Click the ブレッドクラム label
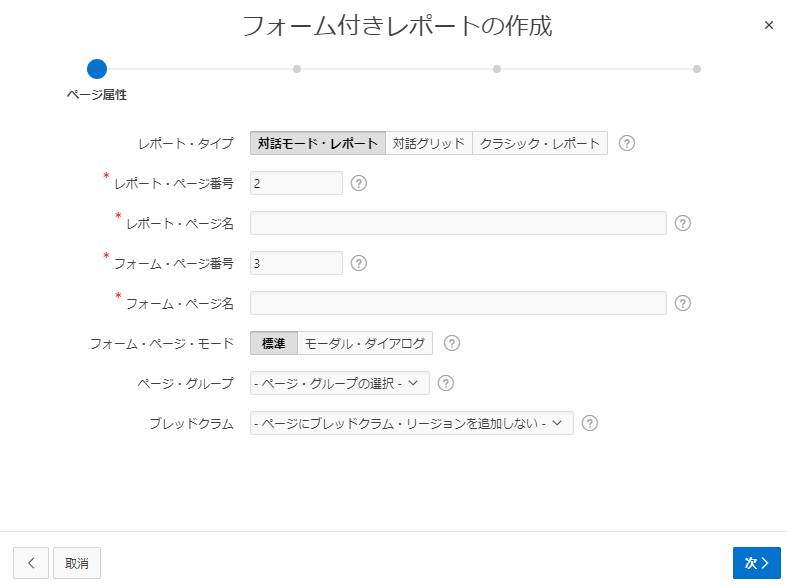This screenshot has width=787, height=587. coord(192,424)
